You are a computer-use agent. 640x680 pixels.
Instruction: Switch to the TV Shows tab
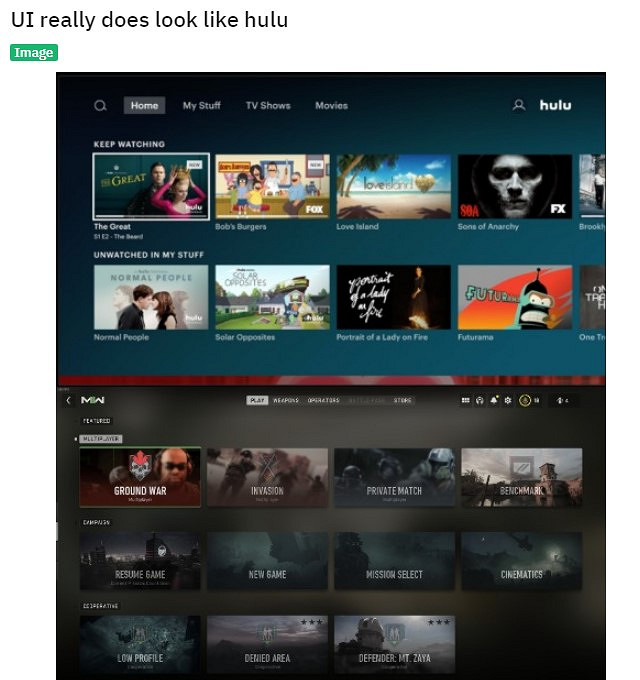pyautogui.click(x=268, y=106)
